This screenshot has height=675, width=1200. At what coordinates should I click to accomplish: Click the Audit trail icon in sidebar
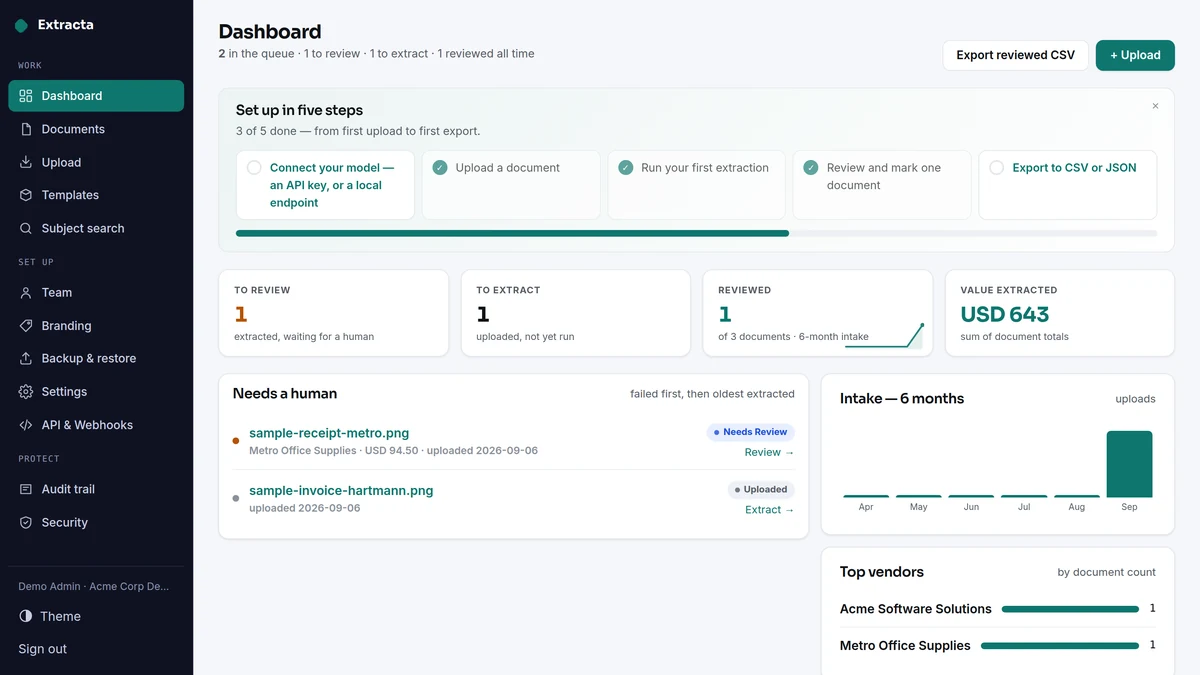coord(26,489)
